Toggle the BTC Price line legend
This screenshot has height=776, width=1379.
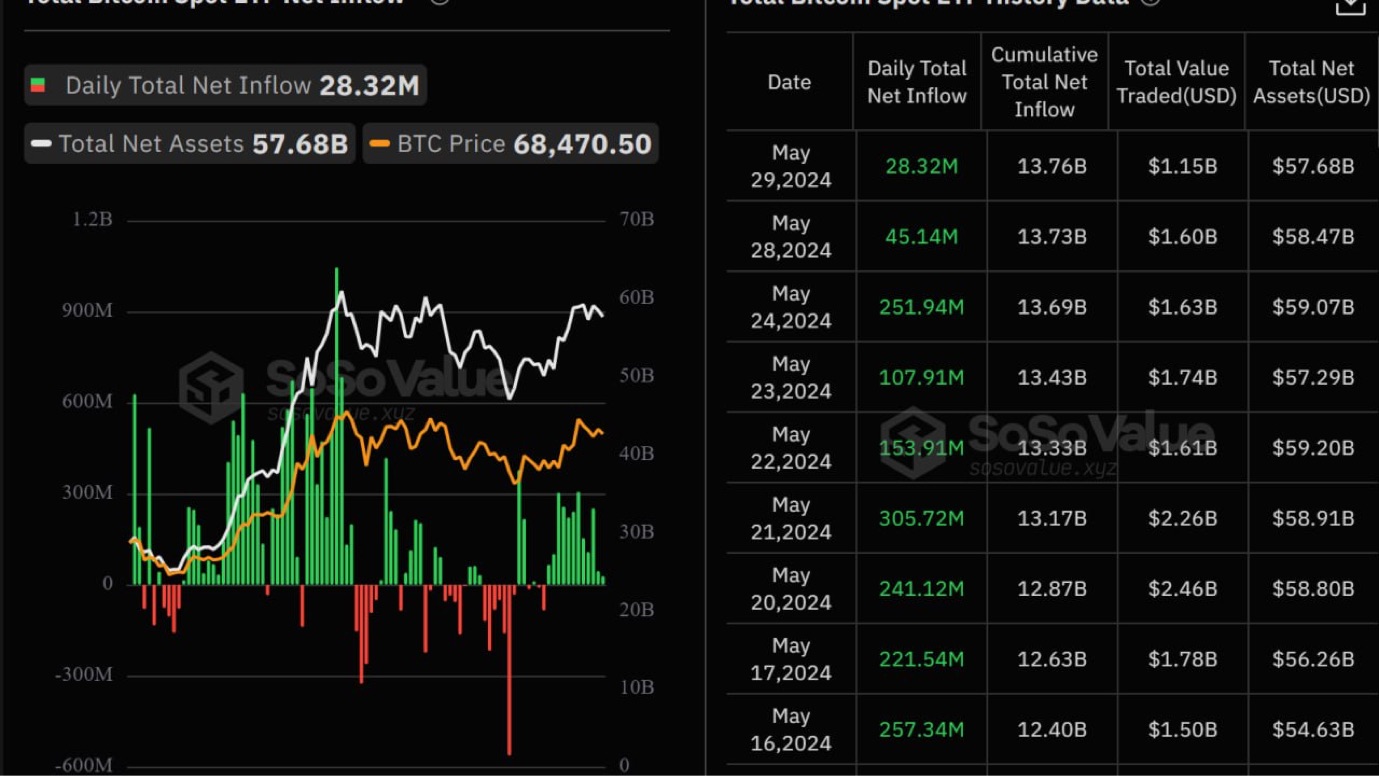pos(510,144)
